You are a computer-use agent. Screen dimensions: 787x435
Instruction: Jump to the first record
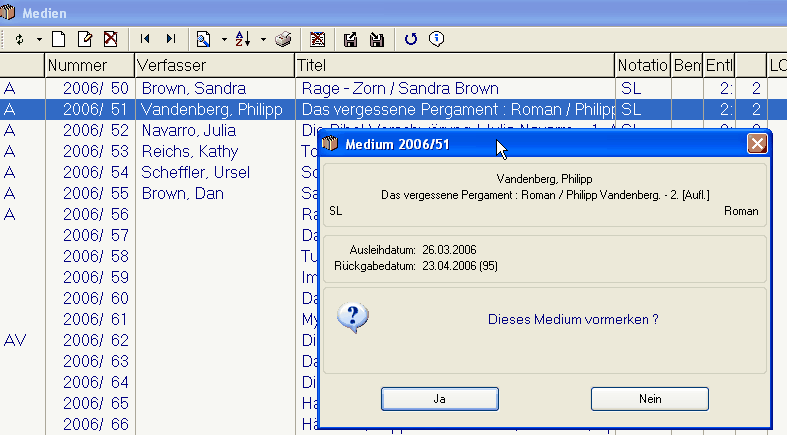coord(146,39)
